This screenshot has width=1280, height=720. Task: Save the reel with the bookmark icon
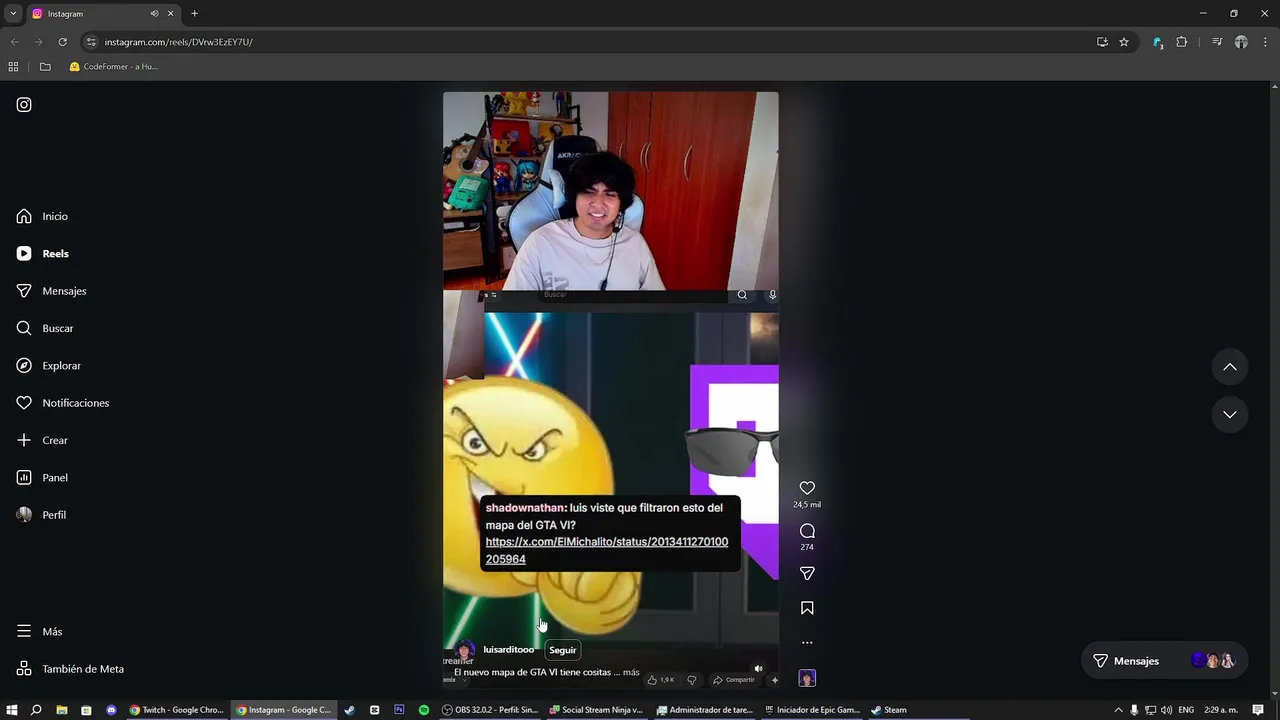point(807,608)
